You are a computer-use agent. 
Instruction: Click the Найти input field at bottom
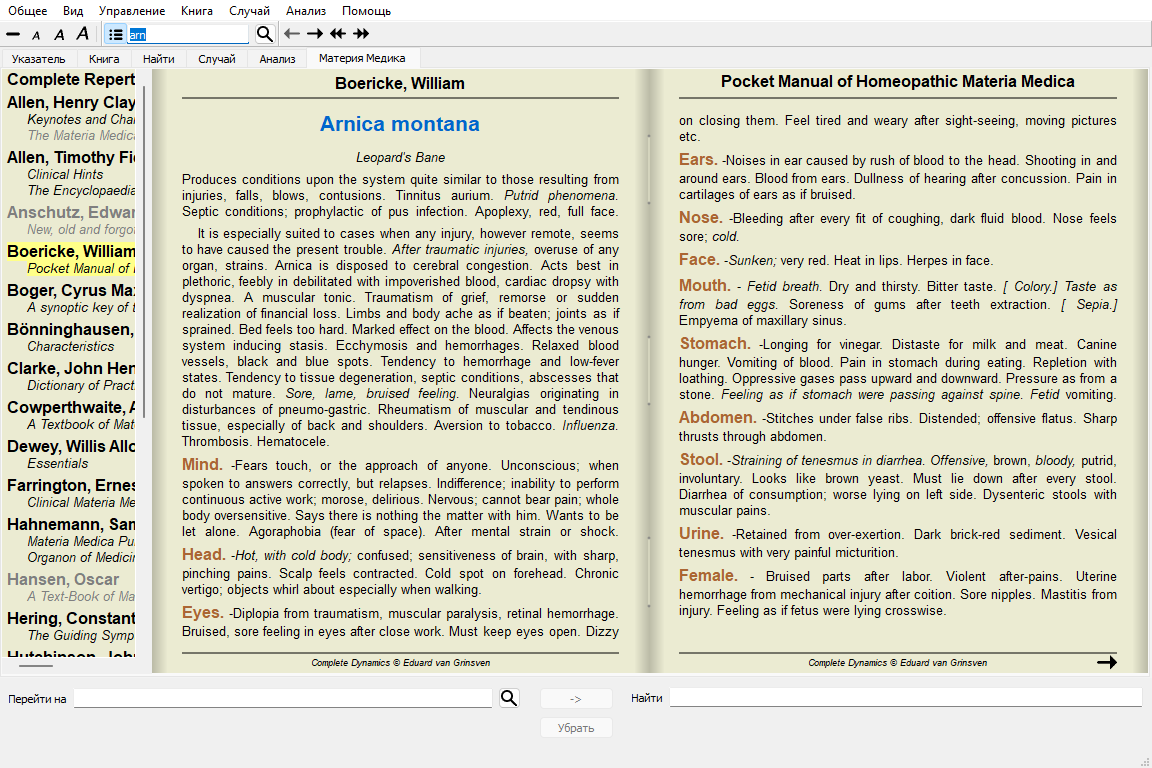click(905, 698)
